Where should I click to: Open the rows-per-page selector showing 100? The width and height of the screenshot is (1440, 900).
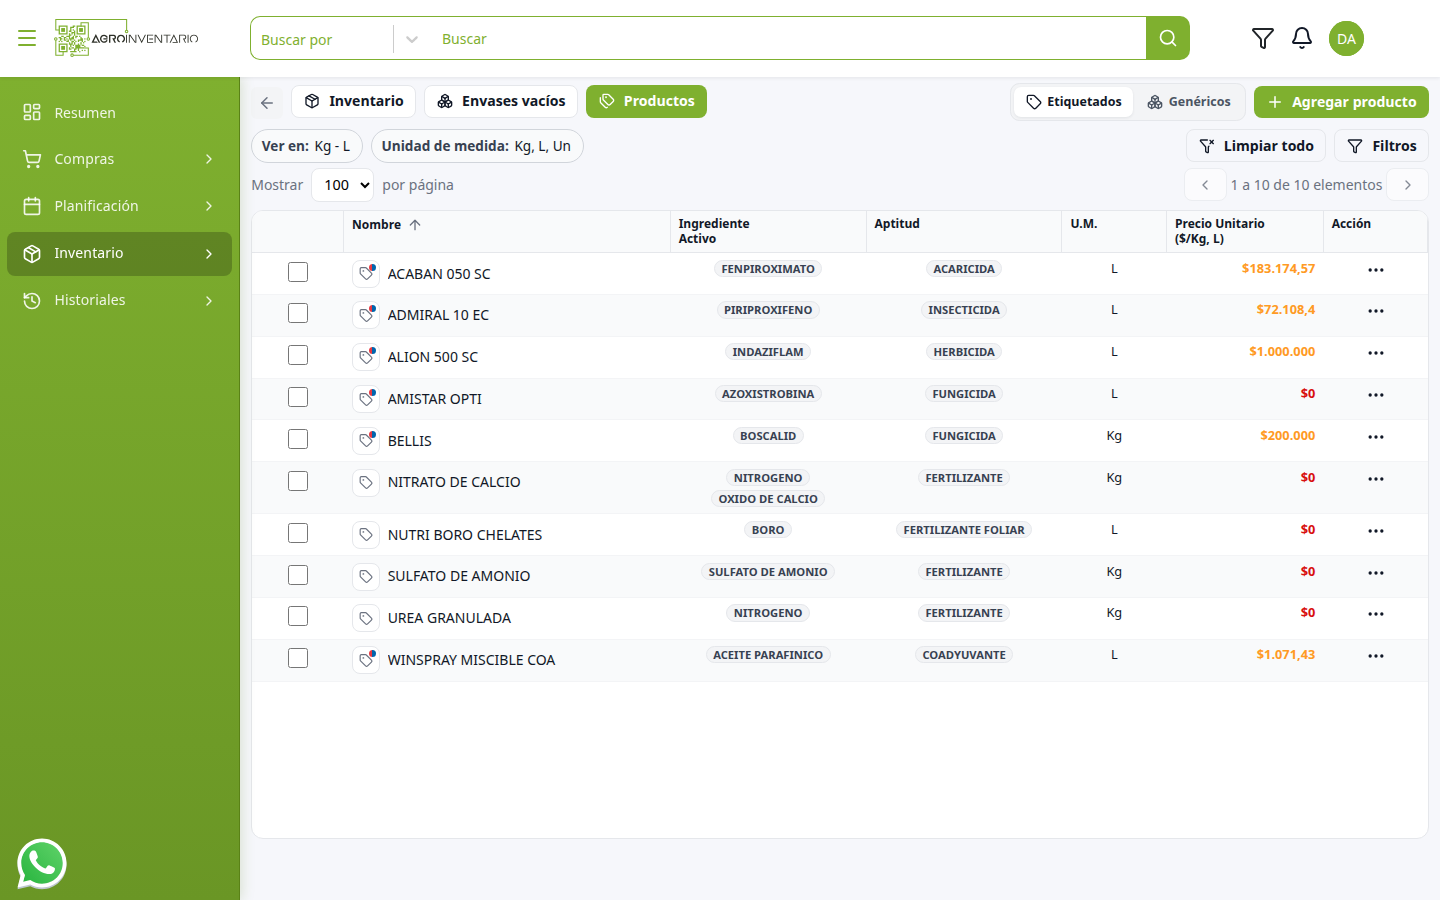[343, 185]
